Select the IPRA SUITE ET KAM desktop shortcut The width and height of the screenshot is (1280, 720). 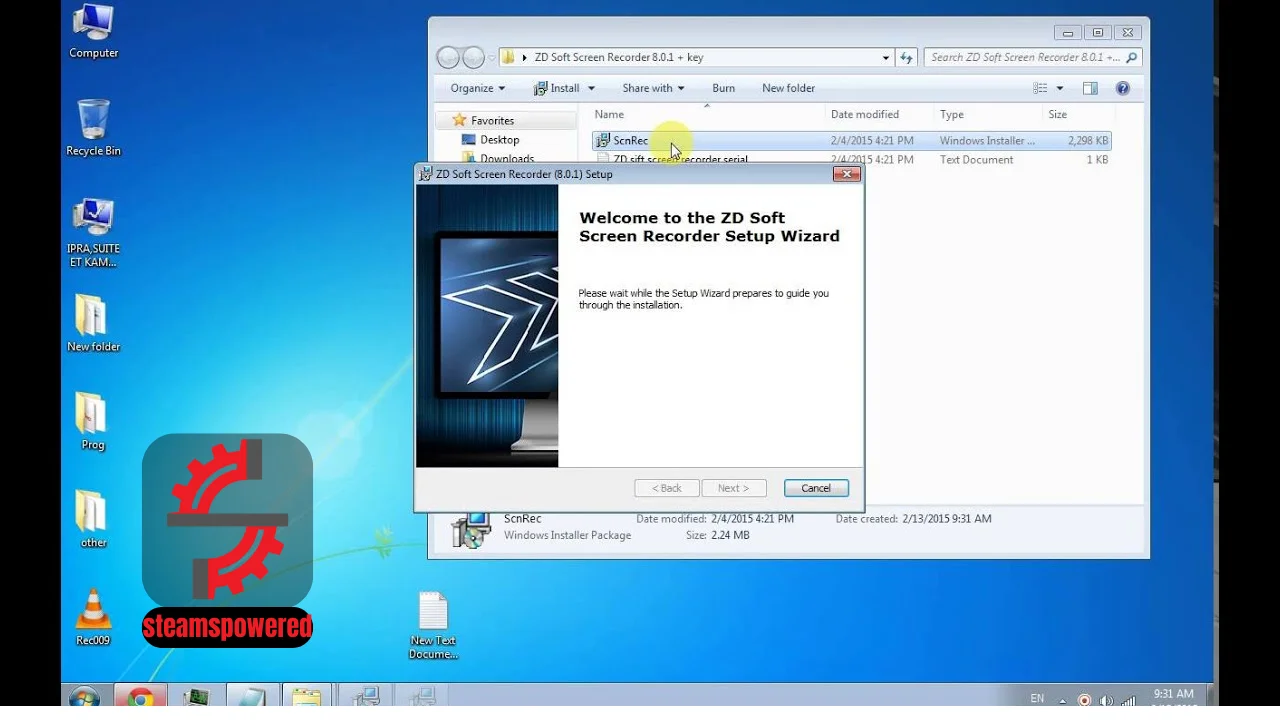(x=93, y=234)
